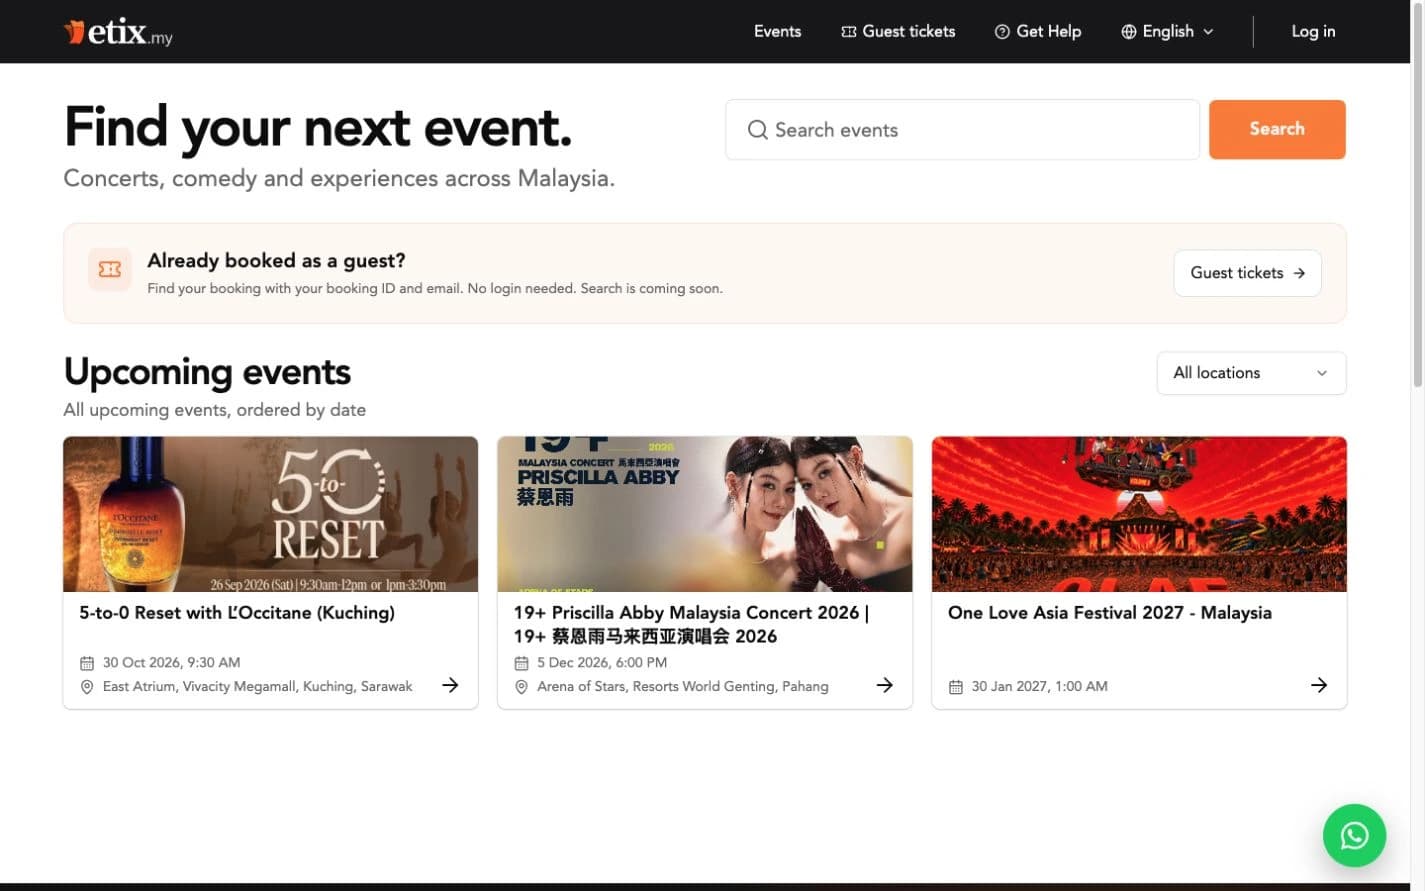Open Guest tickets in the navigation bar
Screen dimensions: 1425x891
tap(898, 31)
